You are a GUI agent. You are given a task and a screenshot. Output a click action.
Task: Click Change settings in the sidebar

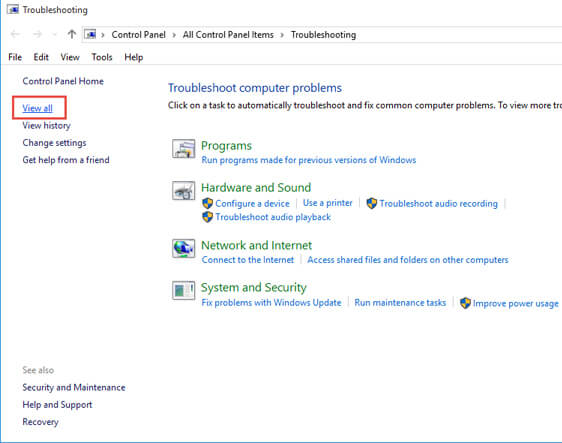coord(54,143)
